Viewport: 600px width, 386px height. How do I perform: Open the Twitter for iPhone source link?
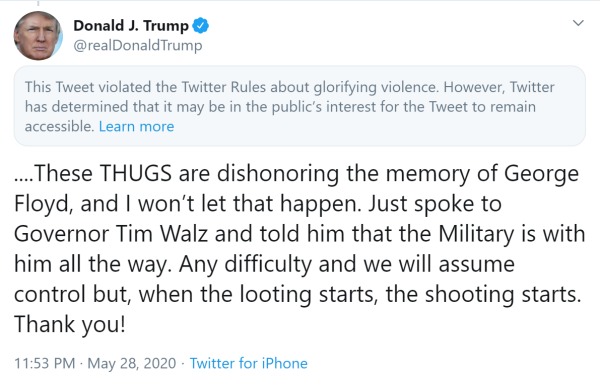(x=248, y=363)
